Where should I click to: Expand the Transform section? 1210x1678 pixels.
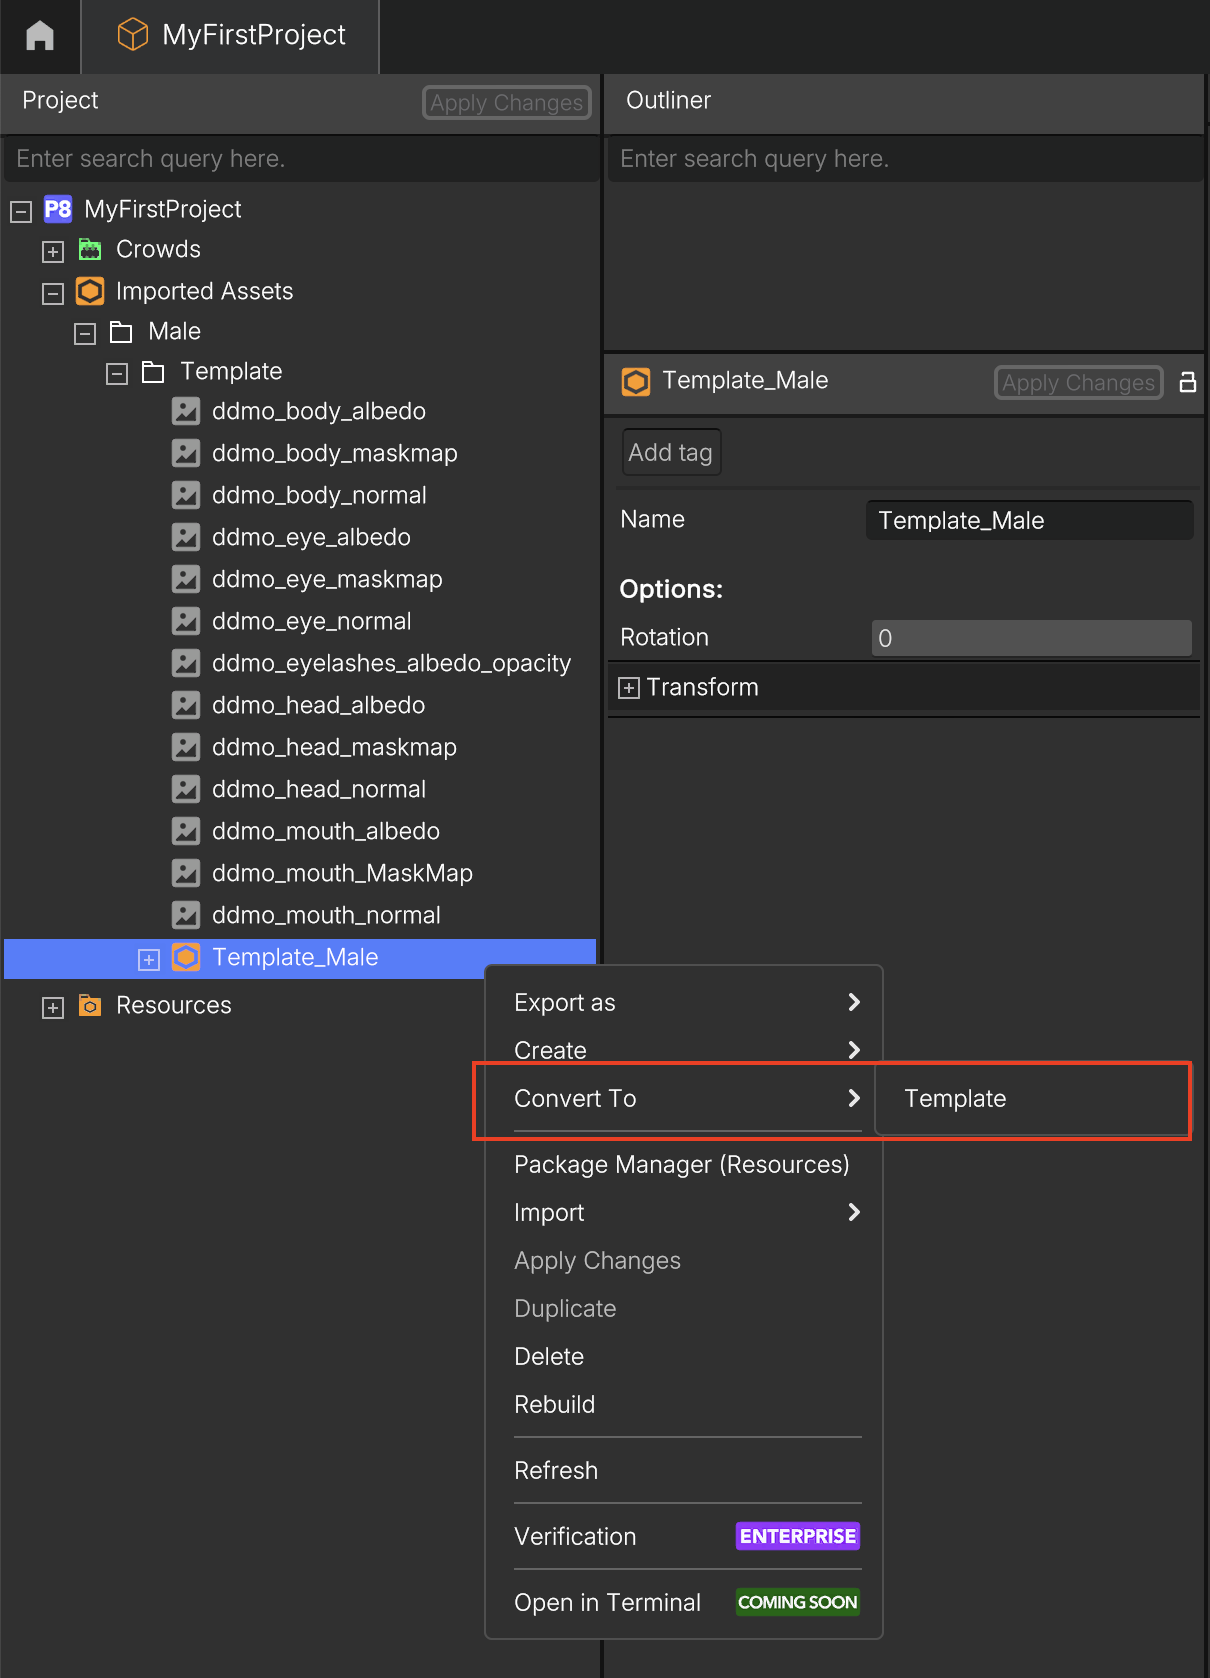[629, 688]
